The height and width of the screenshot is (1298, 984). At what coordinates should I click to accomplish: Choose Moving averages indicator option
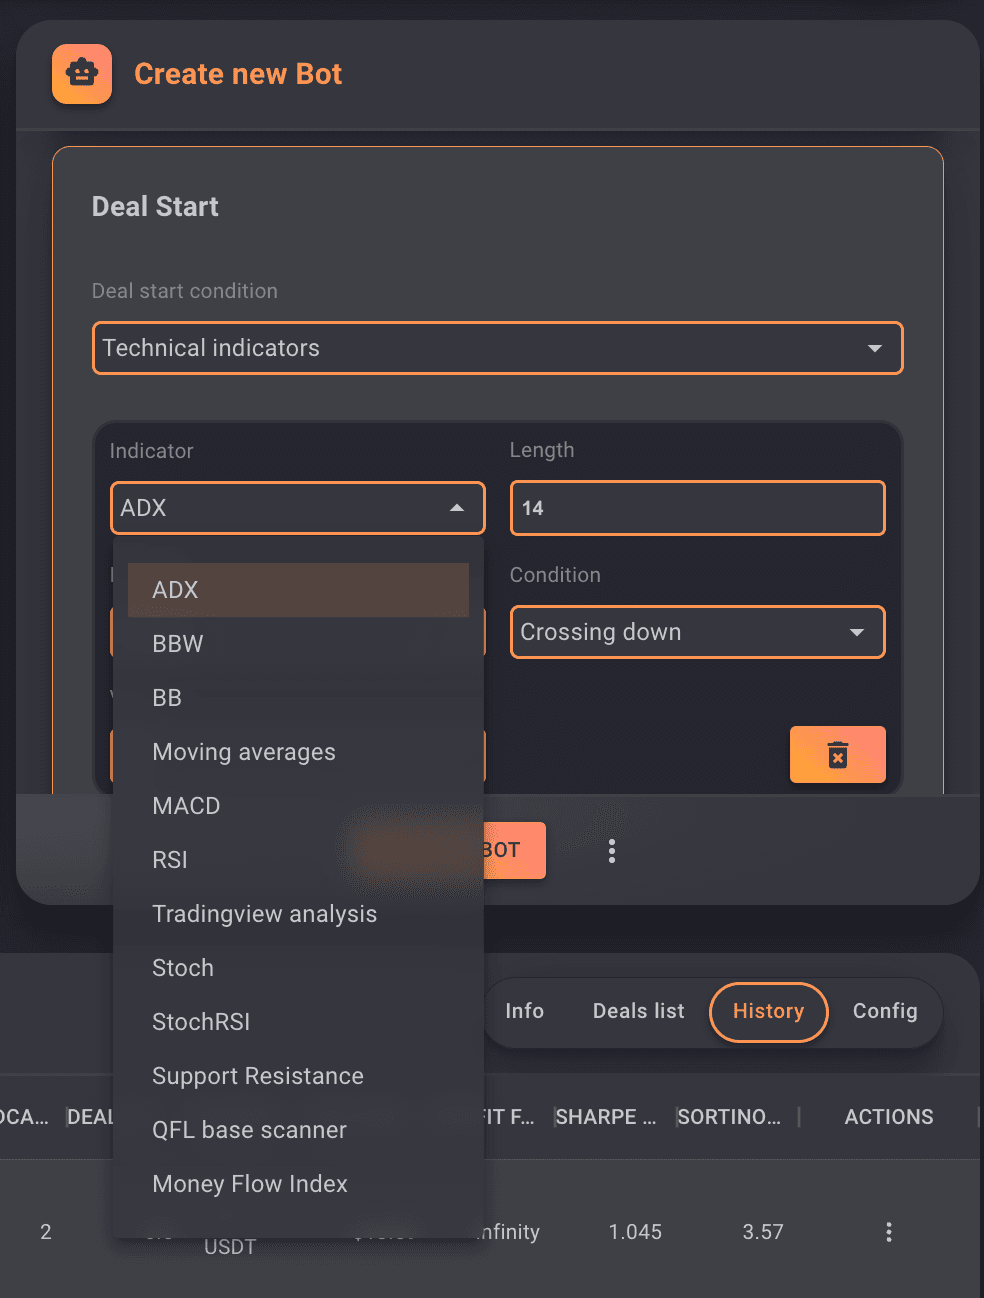[244, 752]
